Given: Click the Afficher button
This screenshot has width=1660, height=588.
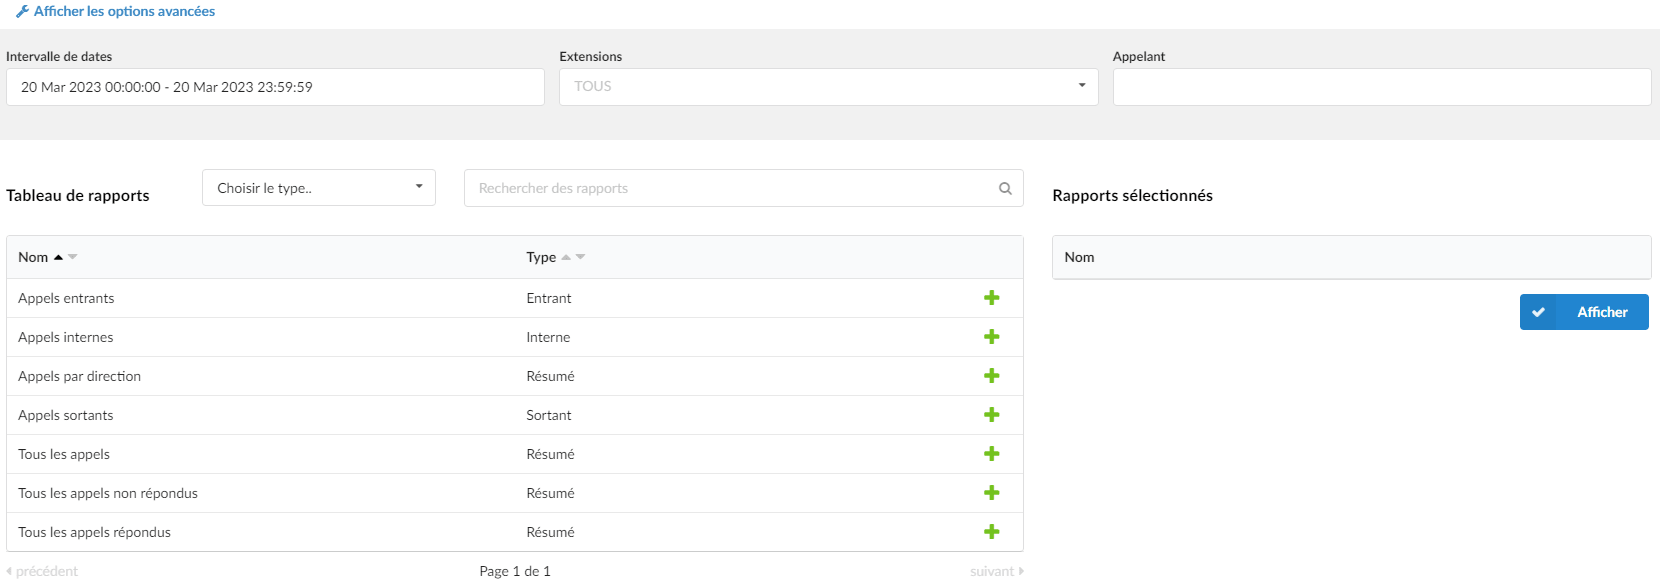Looking at the screenshot, I should click(1584, 312).
